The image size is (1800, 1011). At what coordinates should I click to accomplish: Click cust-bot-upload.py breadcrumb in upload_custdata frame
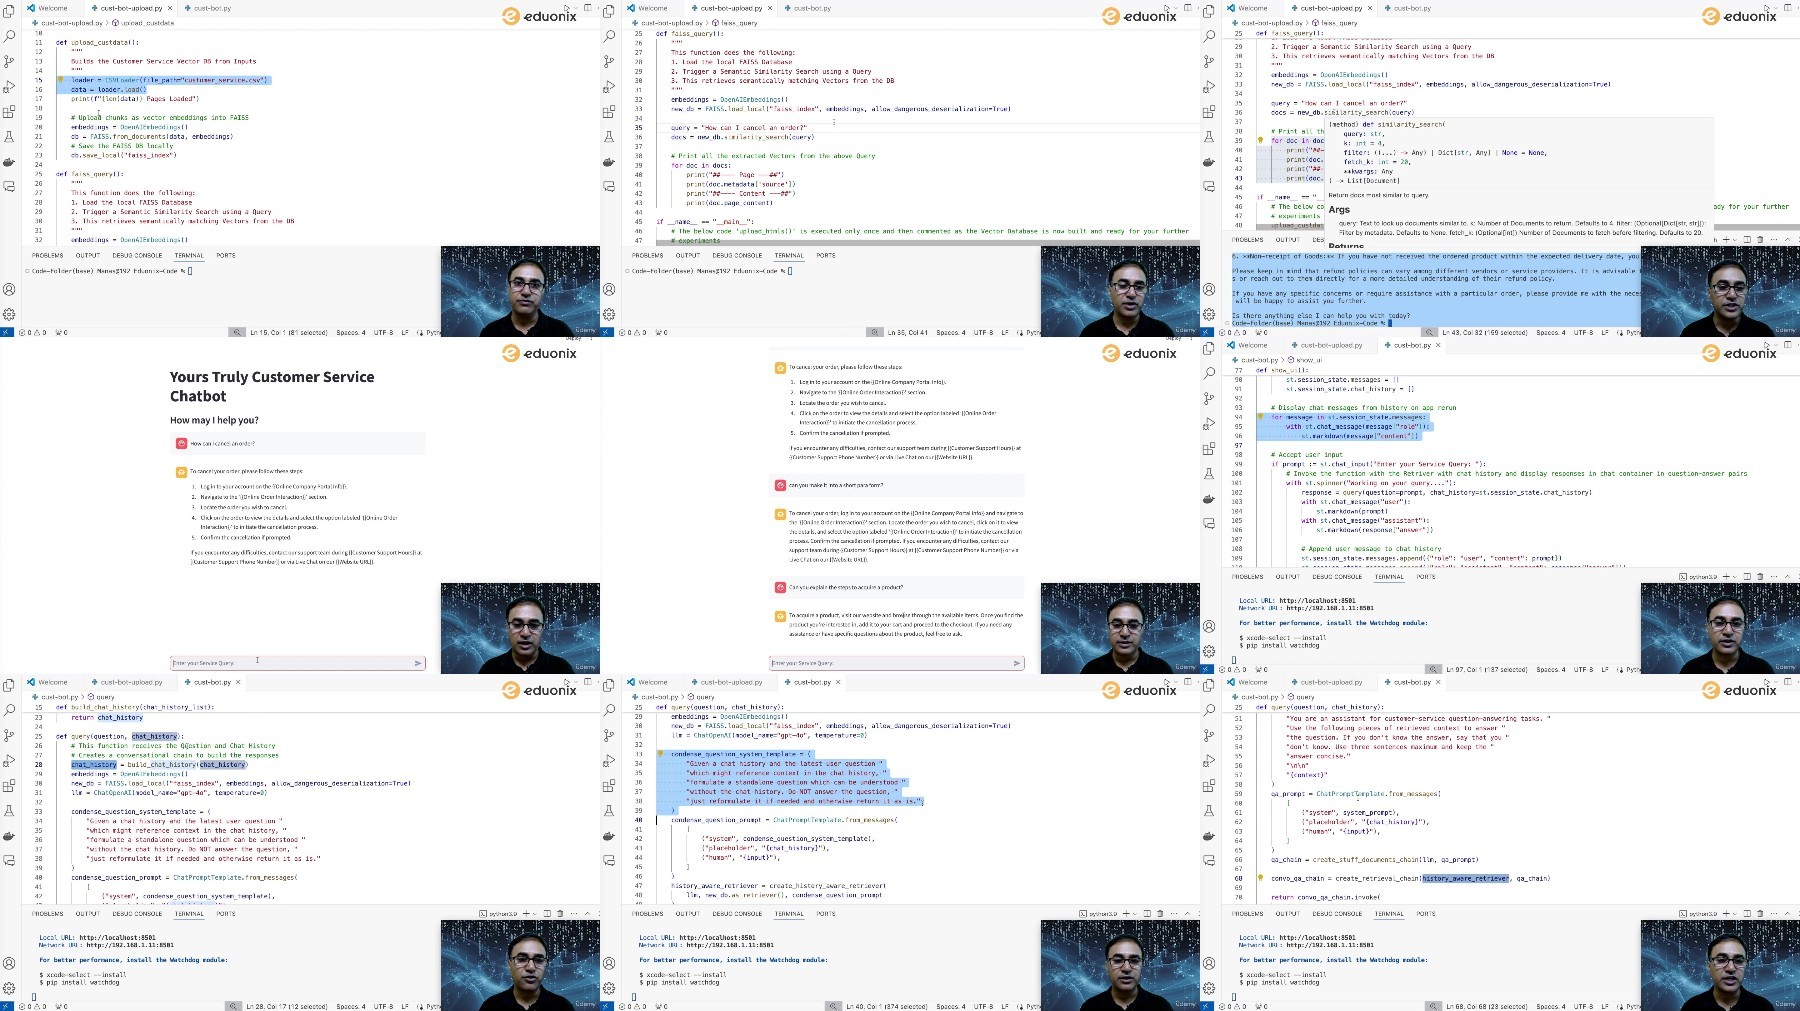[68, 23]
